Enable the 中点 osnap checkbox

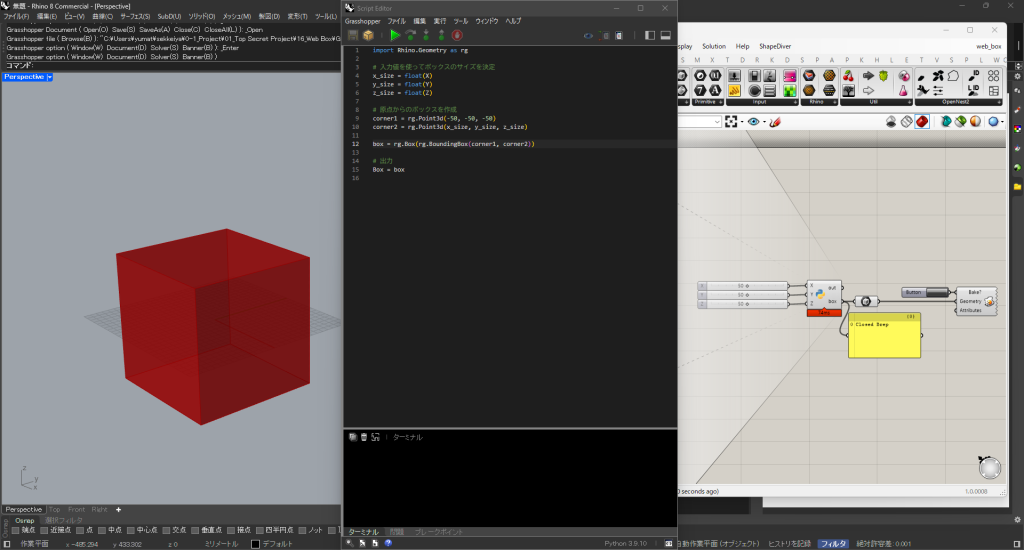[x=101, y=530]
